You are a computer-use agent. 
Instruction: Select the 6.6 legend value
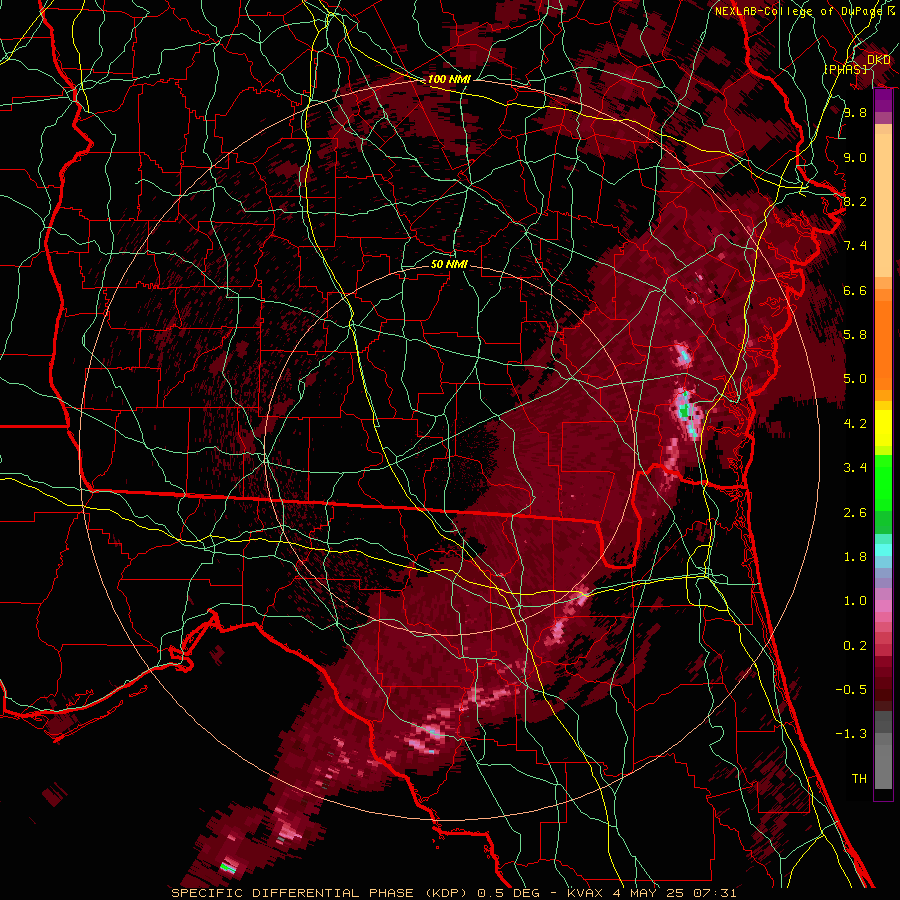point(855,290)
